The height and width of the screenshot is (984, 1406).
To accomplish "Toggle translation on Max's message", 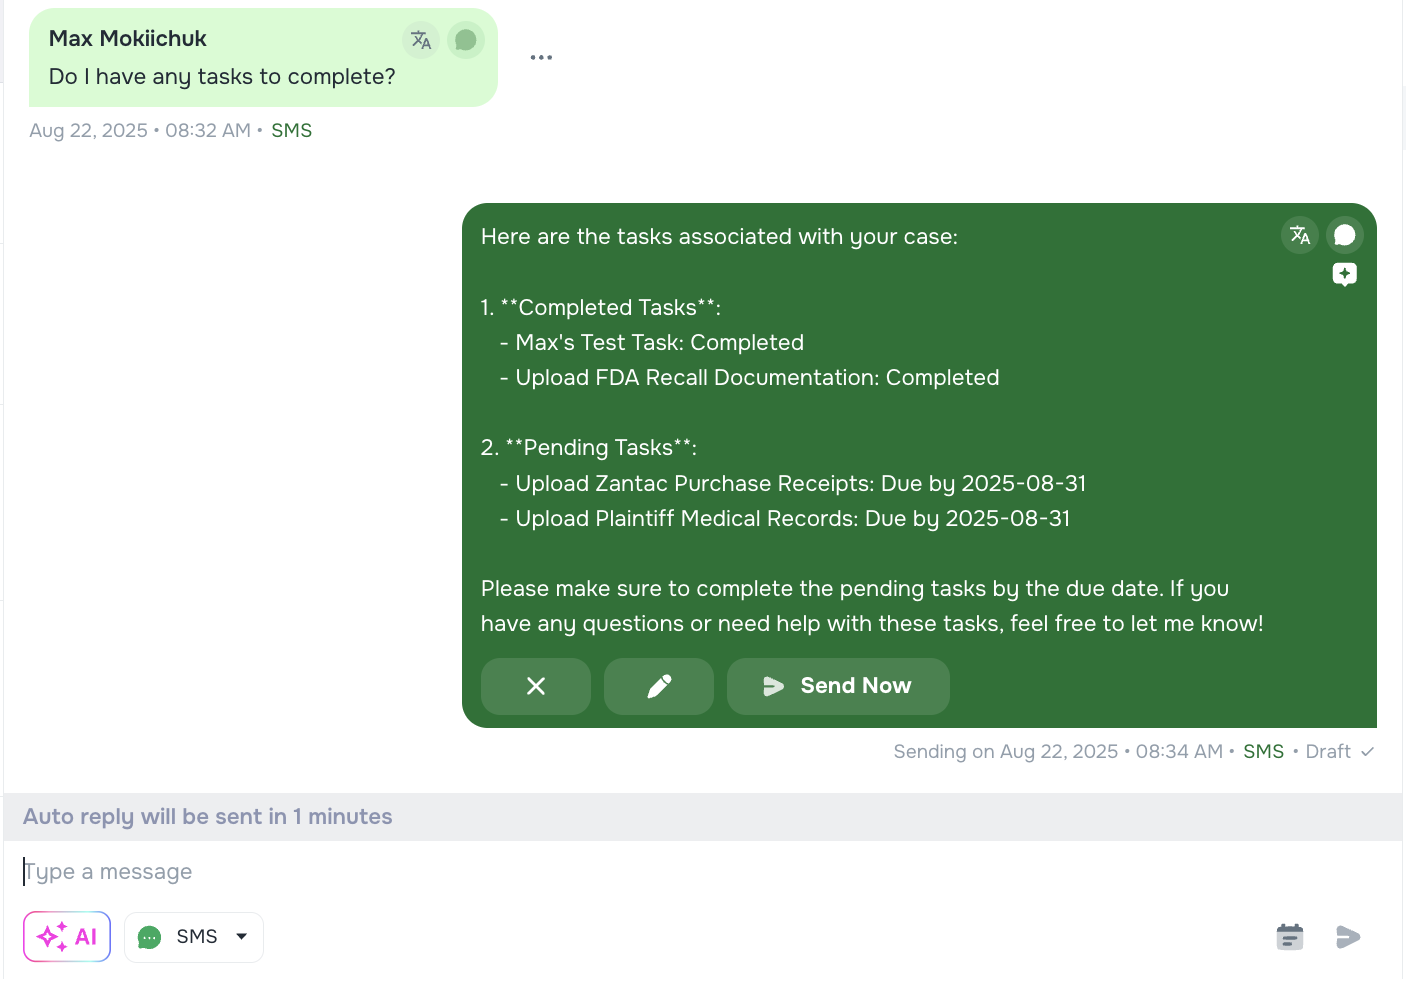I will point(420,40).
